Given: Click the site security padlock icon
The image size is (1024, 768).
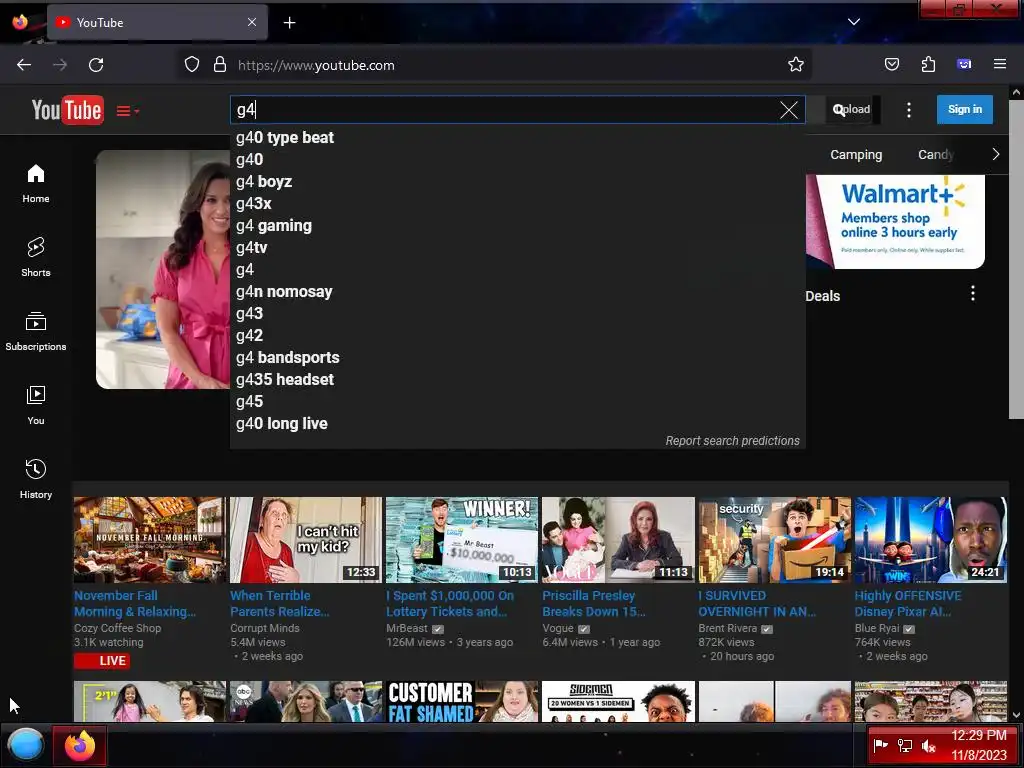Looking at the screenshot, I should (220, 65).
